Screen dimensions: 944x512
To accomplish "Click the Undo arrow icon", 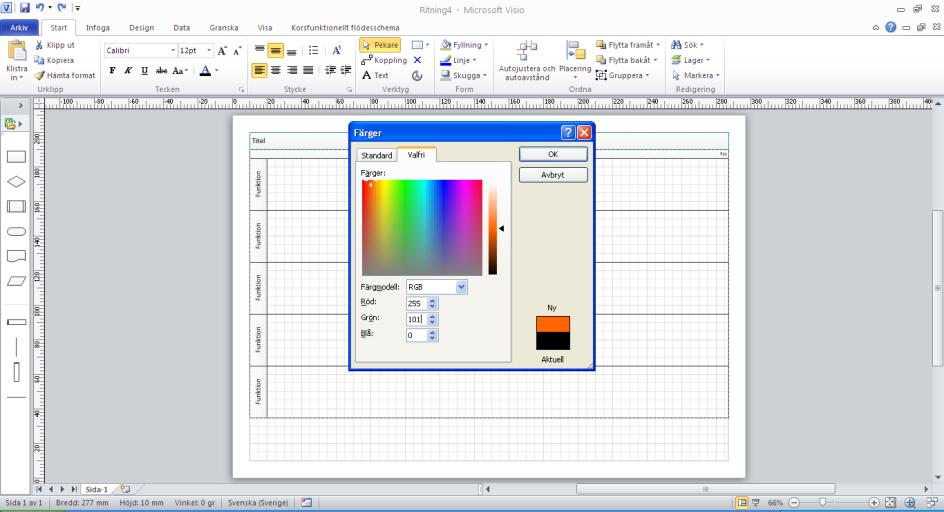I will coord(40,8).
